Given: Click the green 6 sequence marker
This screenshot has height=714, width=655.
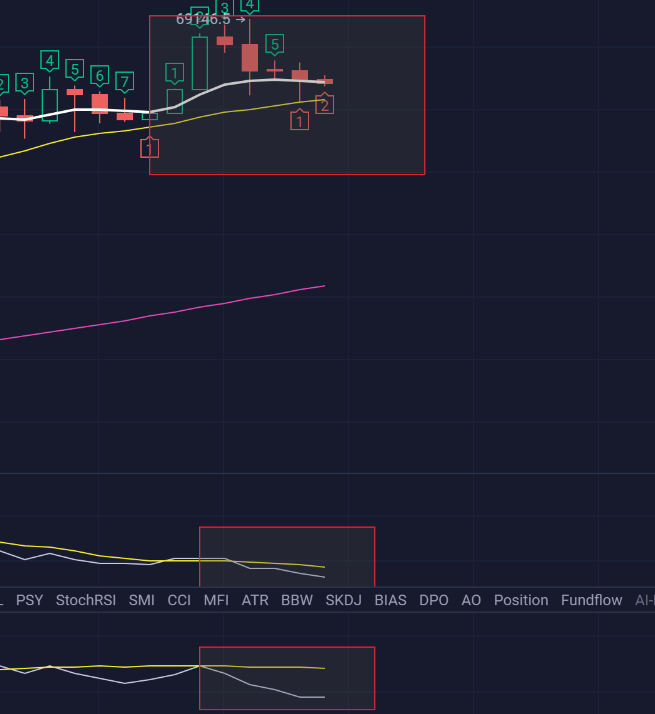Looking at the screenshot, I should tap(100, 76).
